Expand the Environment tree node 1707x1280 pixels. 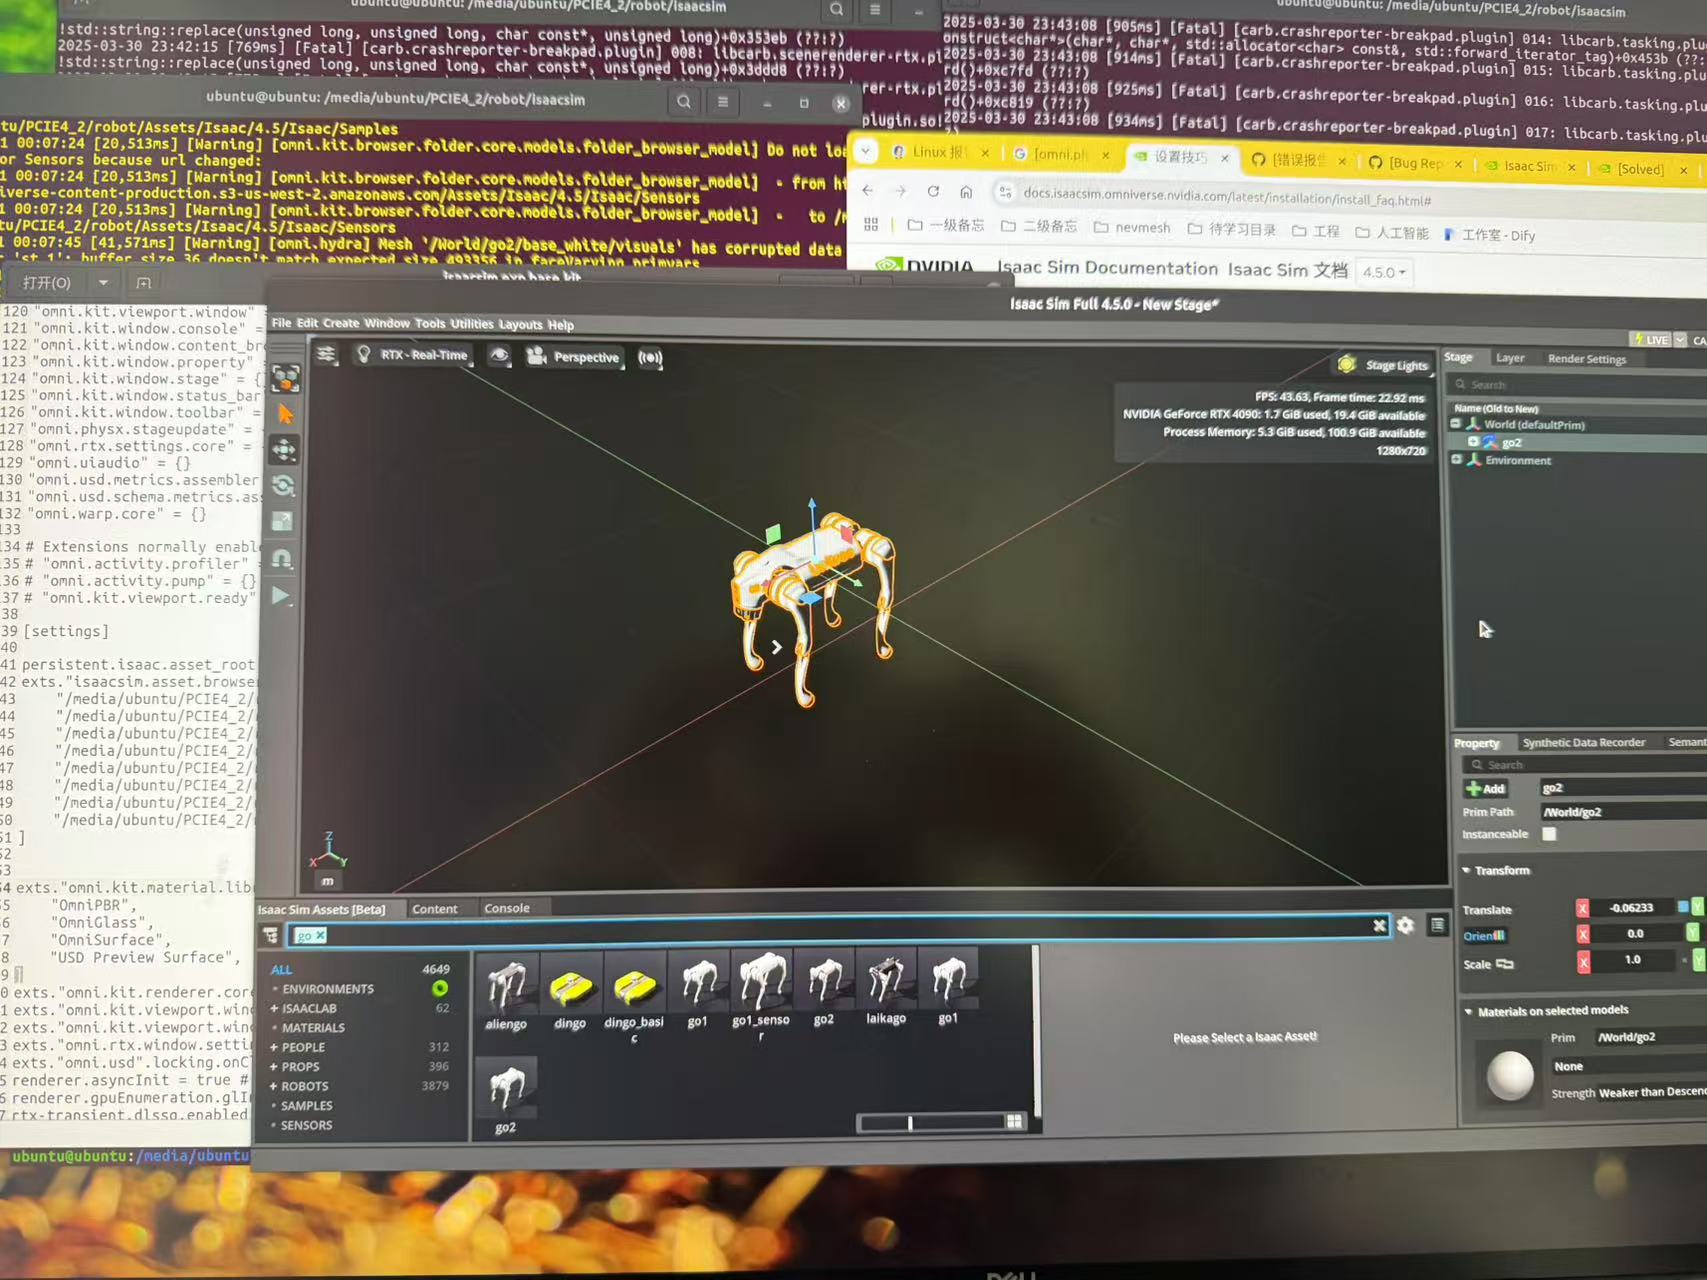(1456, 459)
